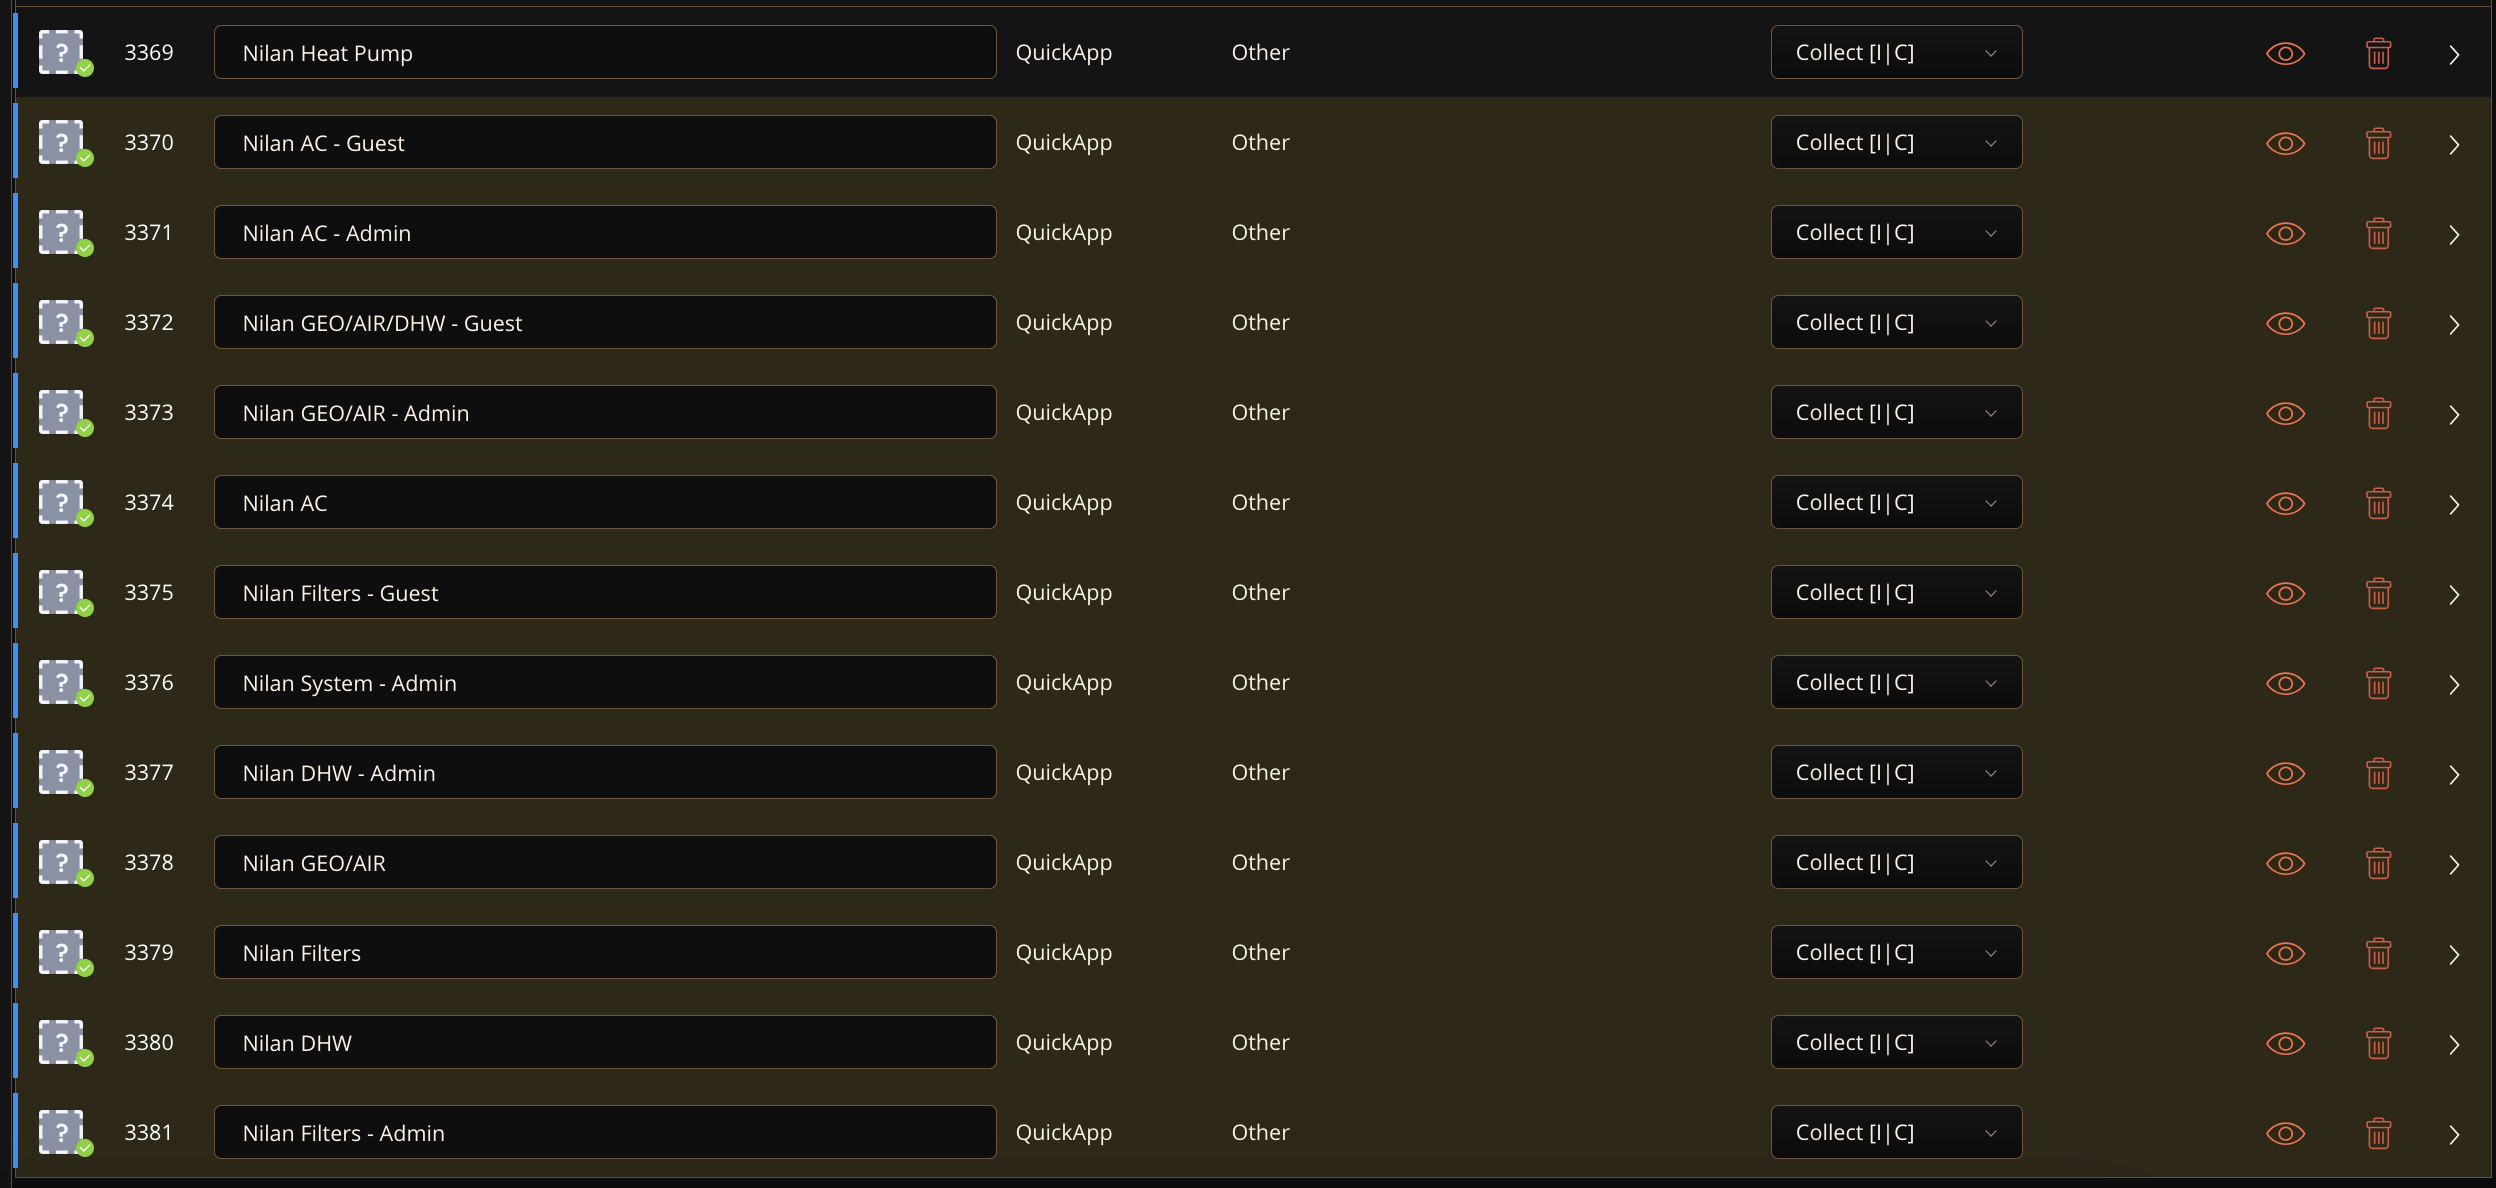Click trash icon for Nilan GEO/AIR row 3378
2496x1188 pixels.
[2378, 863]
